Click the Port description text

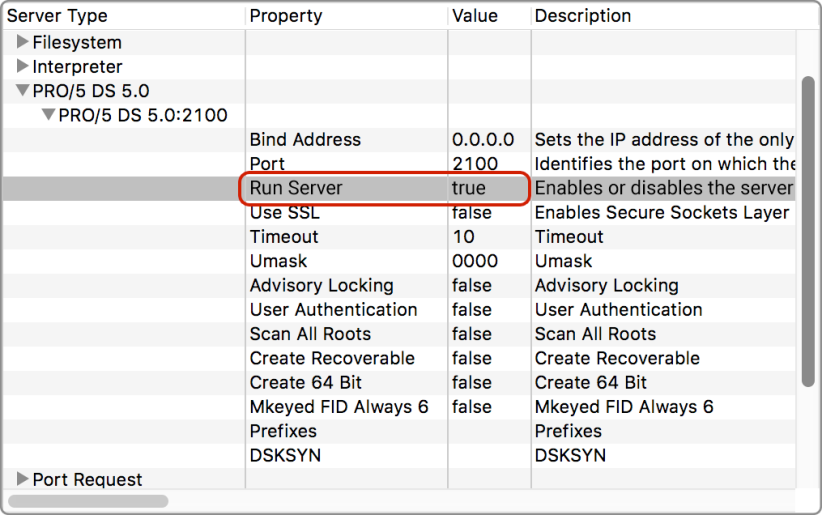[x=665, y=164]
